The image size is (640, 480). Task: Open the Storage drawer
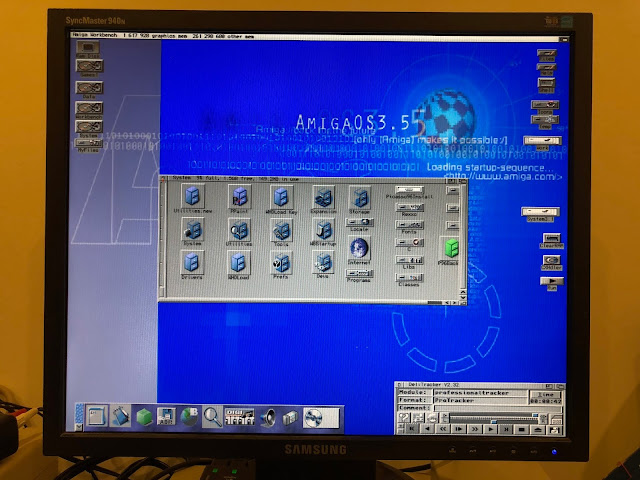(360, 197)
